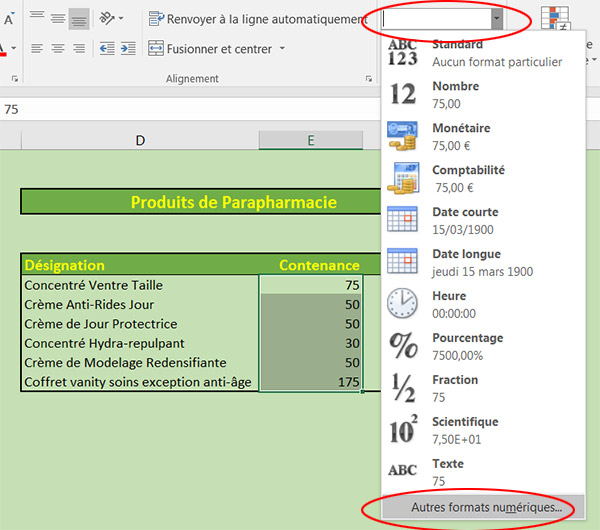
Task: Center text horizontally icon
Action: 58,49
